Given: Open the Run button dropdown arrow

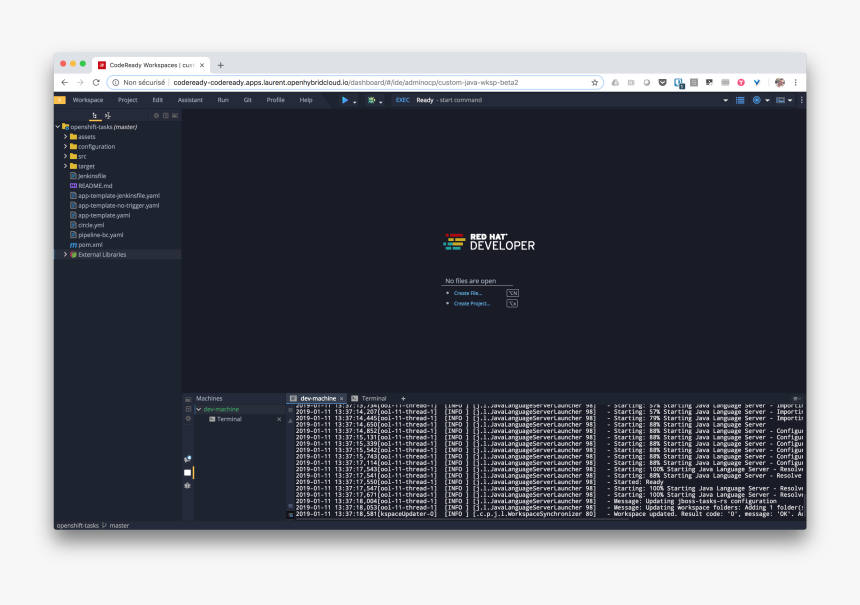Looking at the screenshot, I should click(x=355, y=102).
